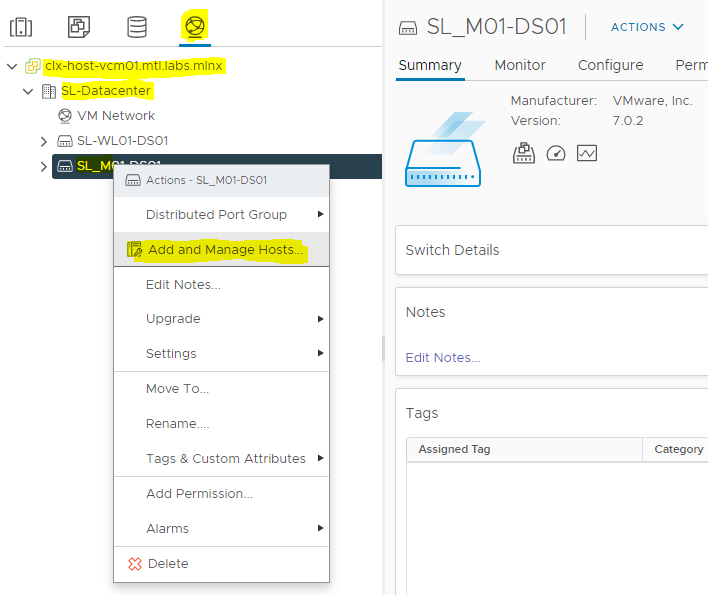Open Tags & Custom Attributes submenu
The height and width of the screenshot is (595, 708).
coord(221,459)
